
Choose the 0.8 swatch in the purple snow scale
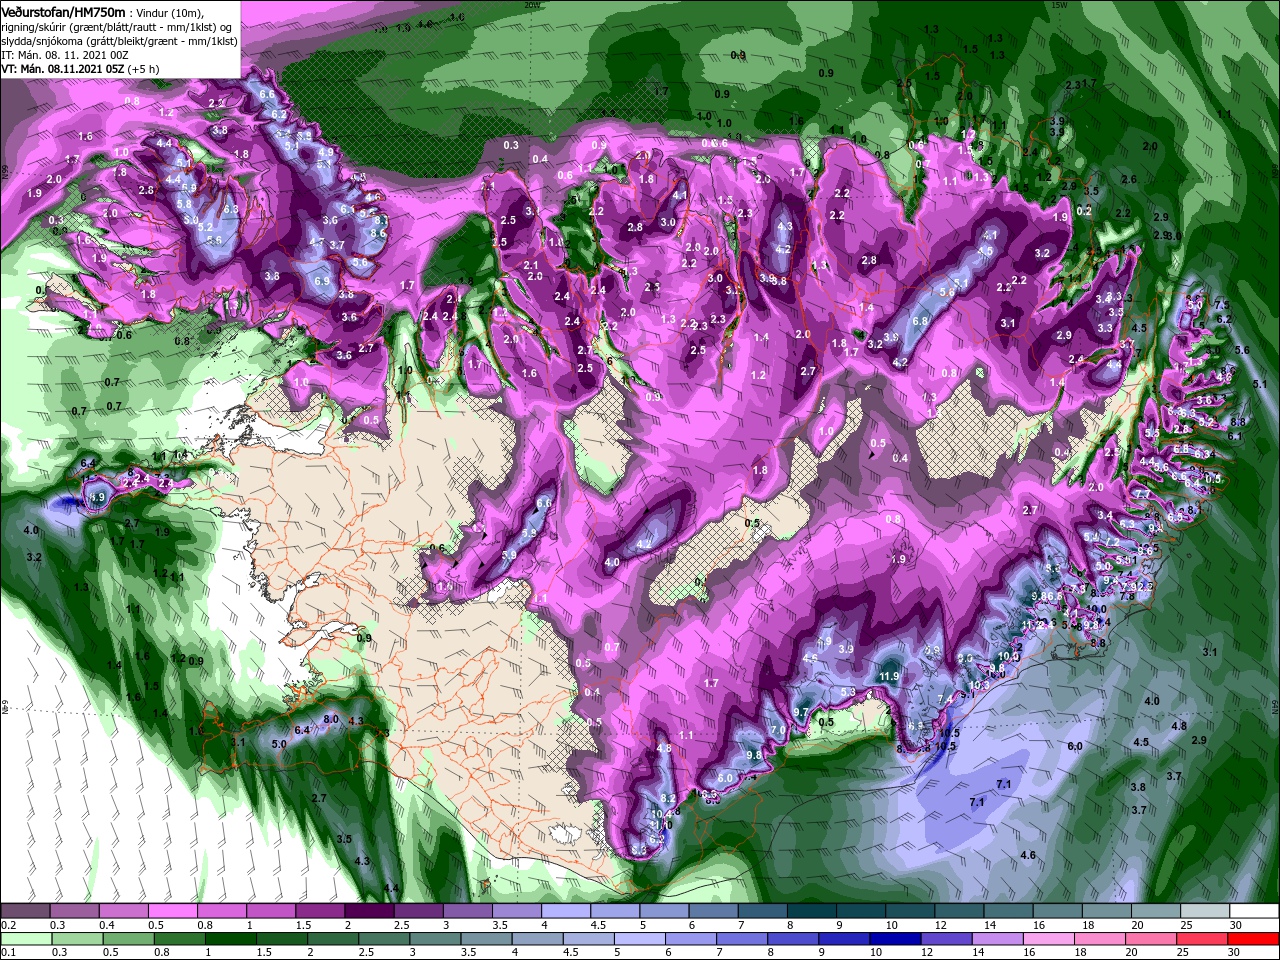[221, 911]
